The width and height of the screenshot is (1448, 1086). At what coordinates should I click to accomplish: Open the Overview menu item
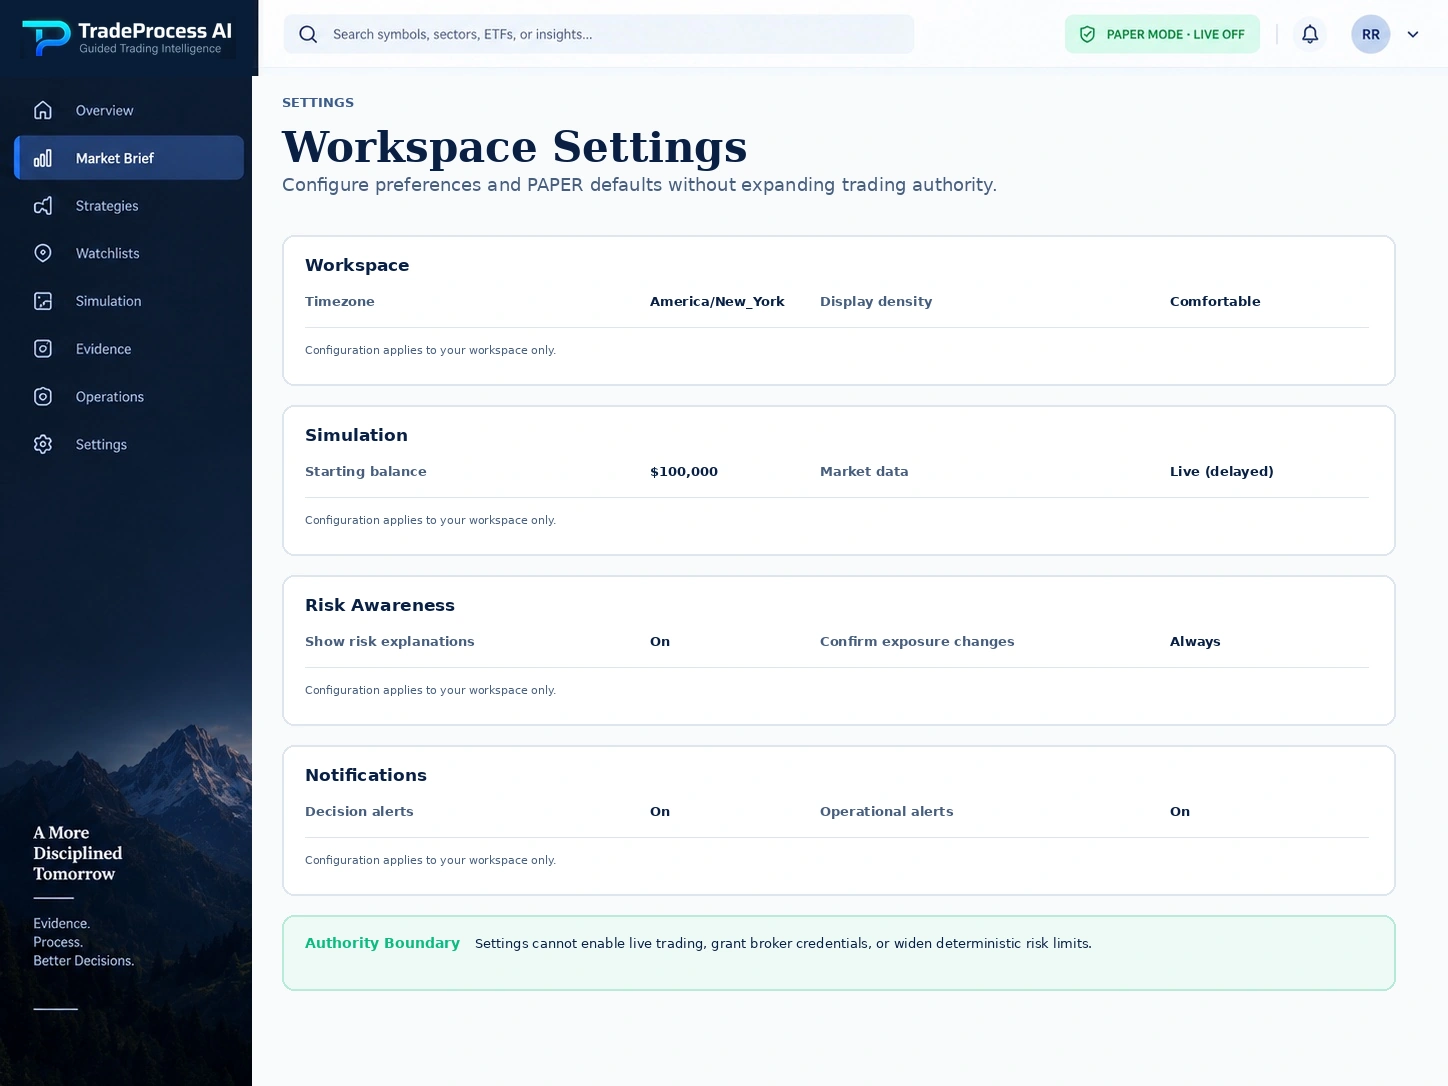pos(129,110)
